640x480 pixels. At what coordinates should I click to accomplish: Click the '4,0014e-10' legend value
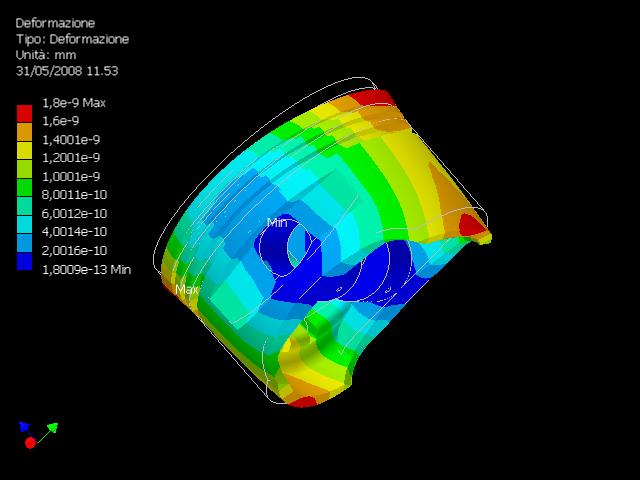(x=74, y=232)
